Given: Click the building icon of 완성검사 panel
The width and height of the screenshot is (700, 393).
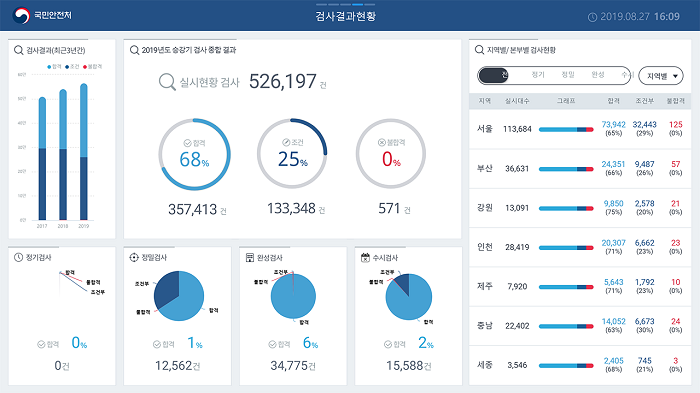Looking at the screenshot, I should 250,258.
